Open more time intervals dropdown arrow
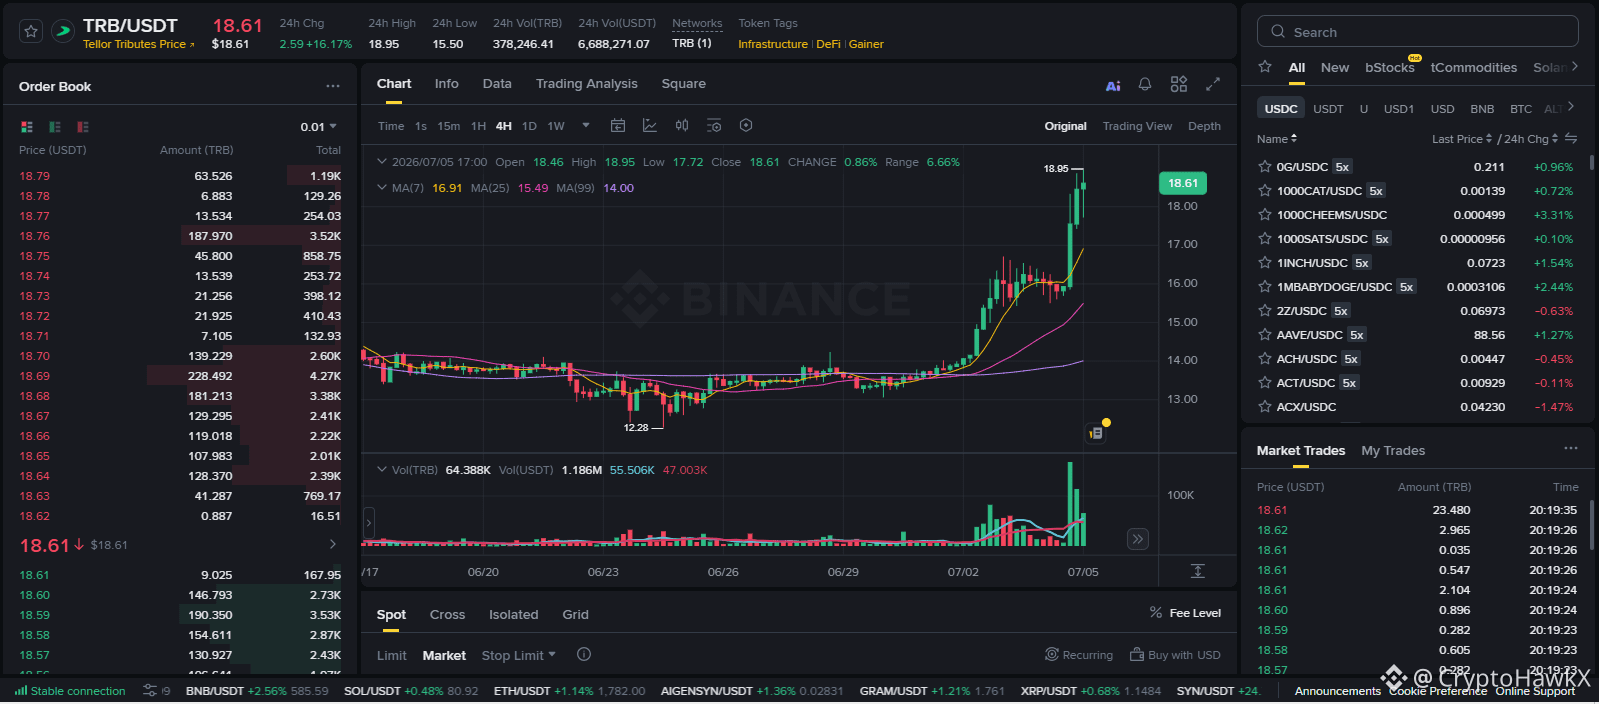This screenshot has width=1599, height=704. [586, 125]
